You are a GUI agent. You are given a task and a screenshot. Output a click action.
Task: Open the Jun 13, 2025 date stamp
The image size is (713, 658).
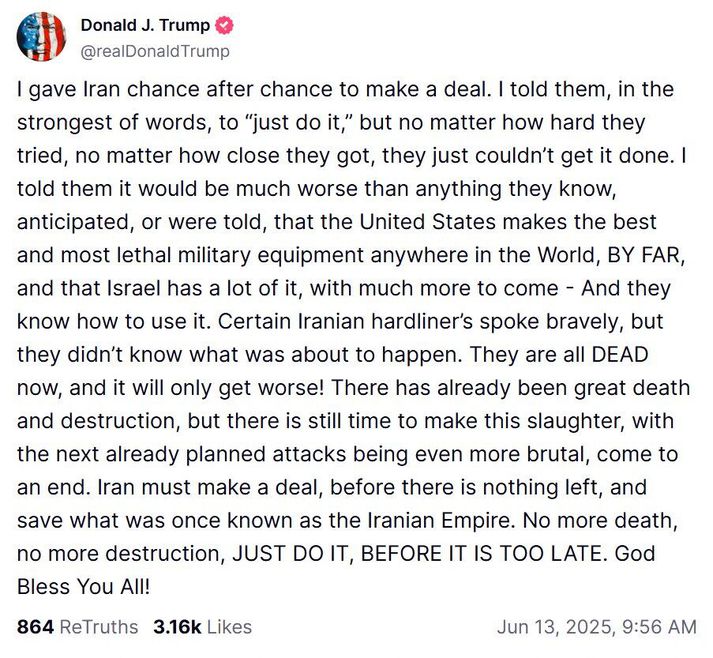[556, 628]
